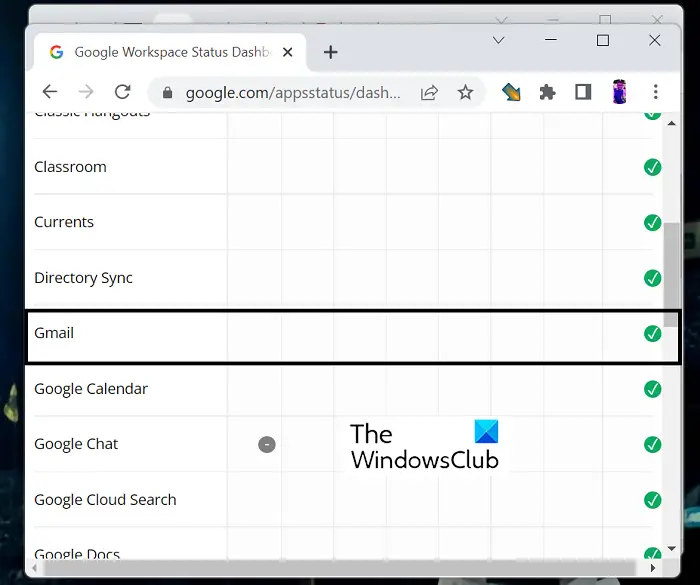700x585 pixels.
Task: Open the paint-bucket extension icon
Action: [x=511, y=92]
